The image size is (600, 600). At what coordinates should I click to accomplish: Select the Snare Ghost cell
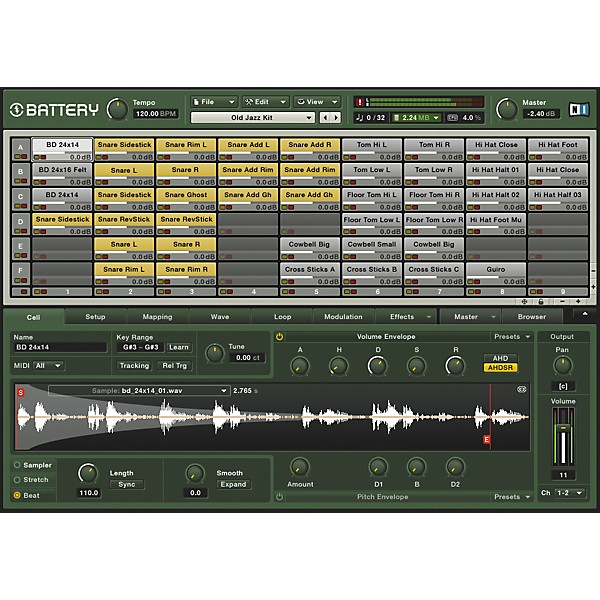tap(186, 199)
